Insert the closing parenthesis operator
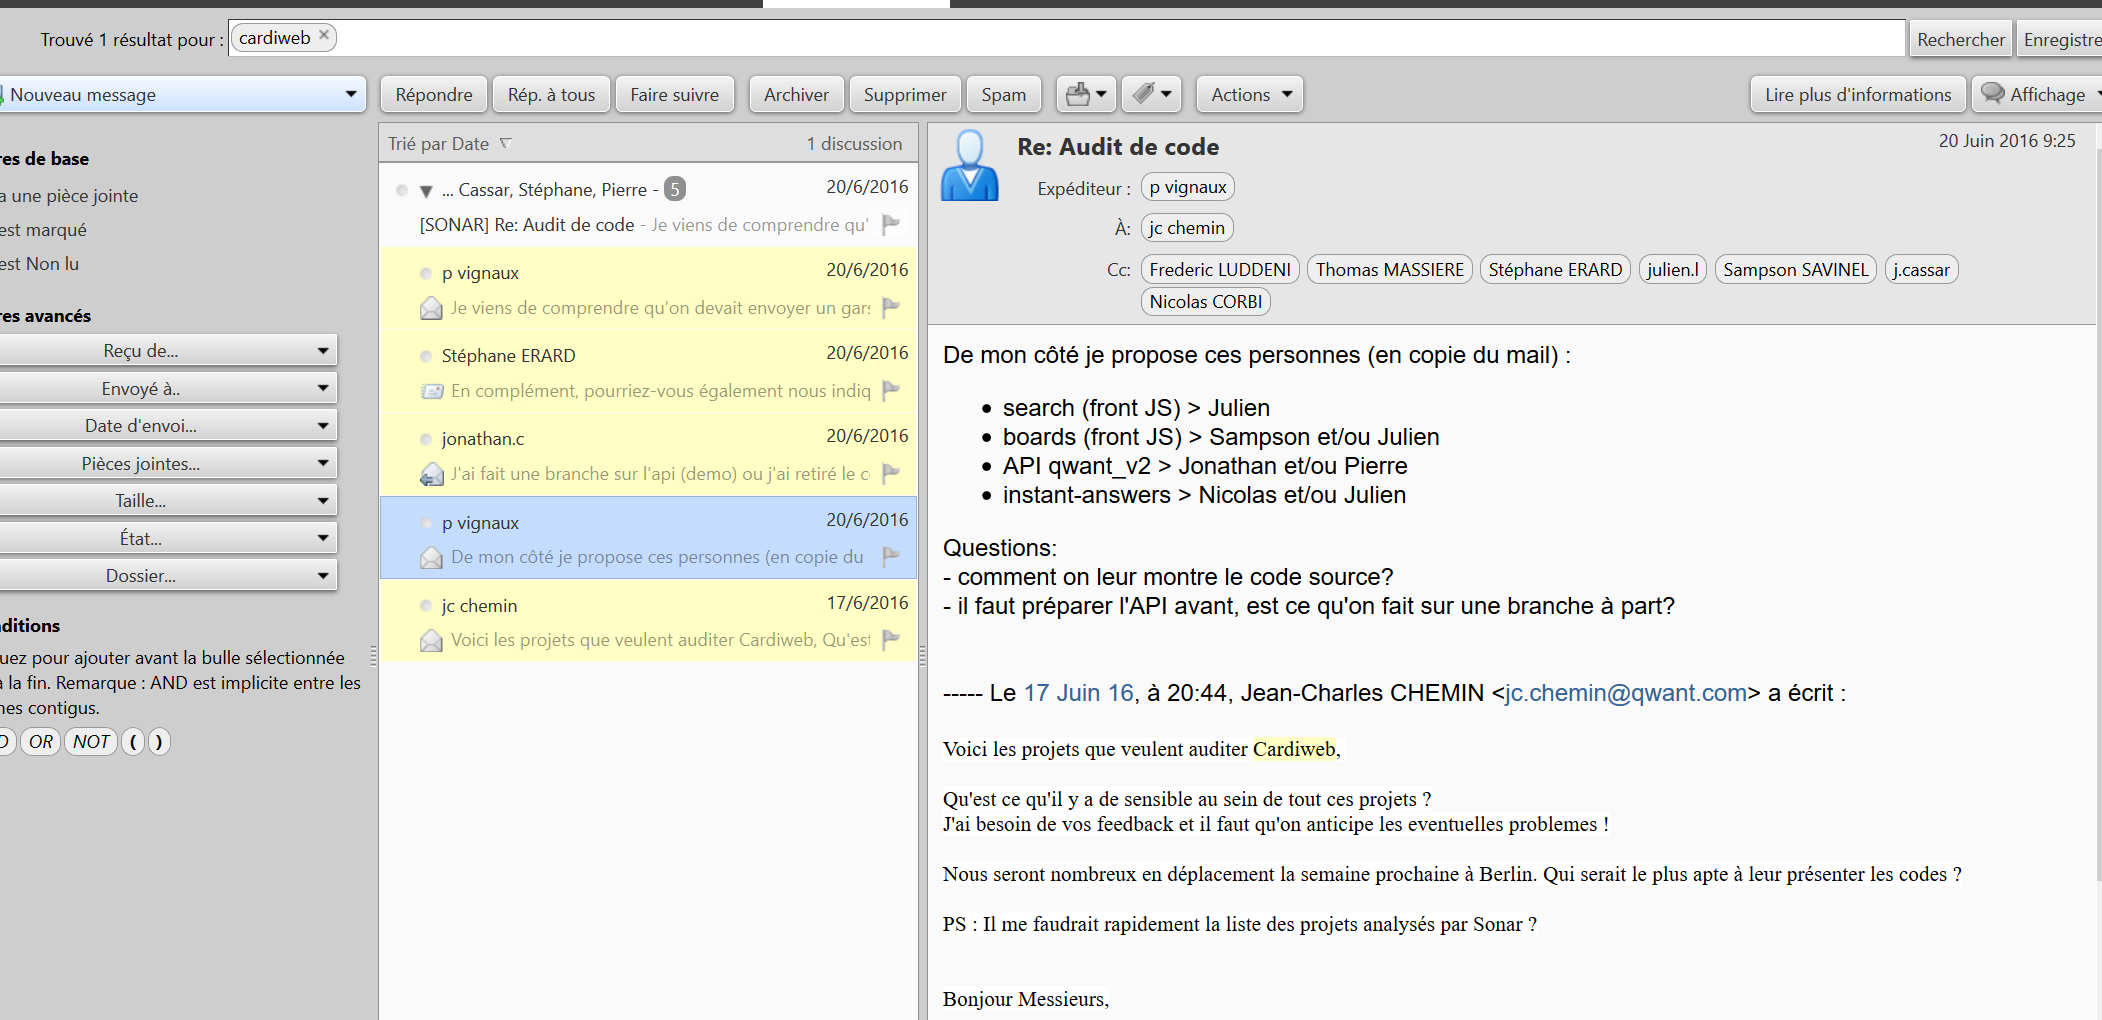This screenshot has height=1020, width=2102. pyautogui.click(x=159, y=742)
